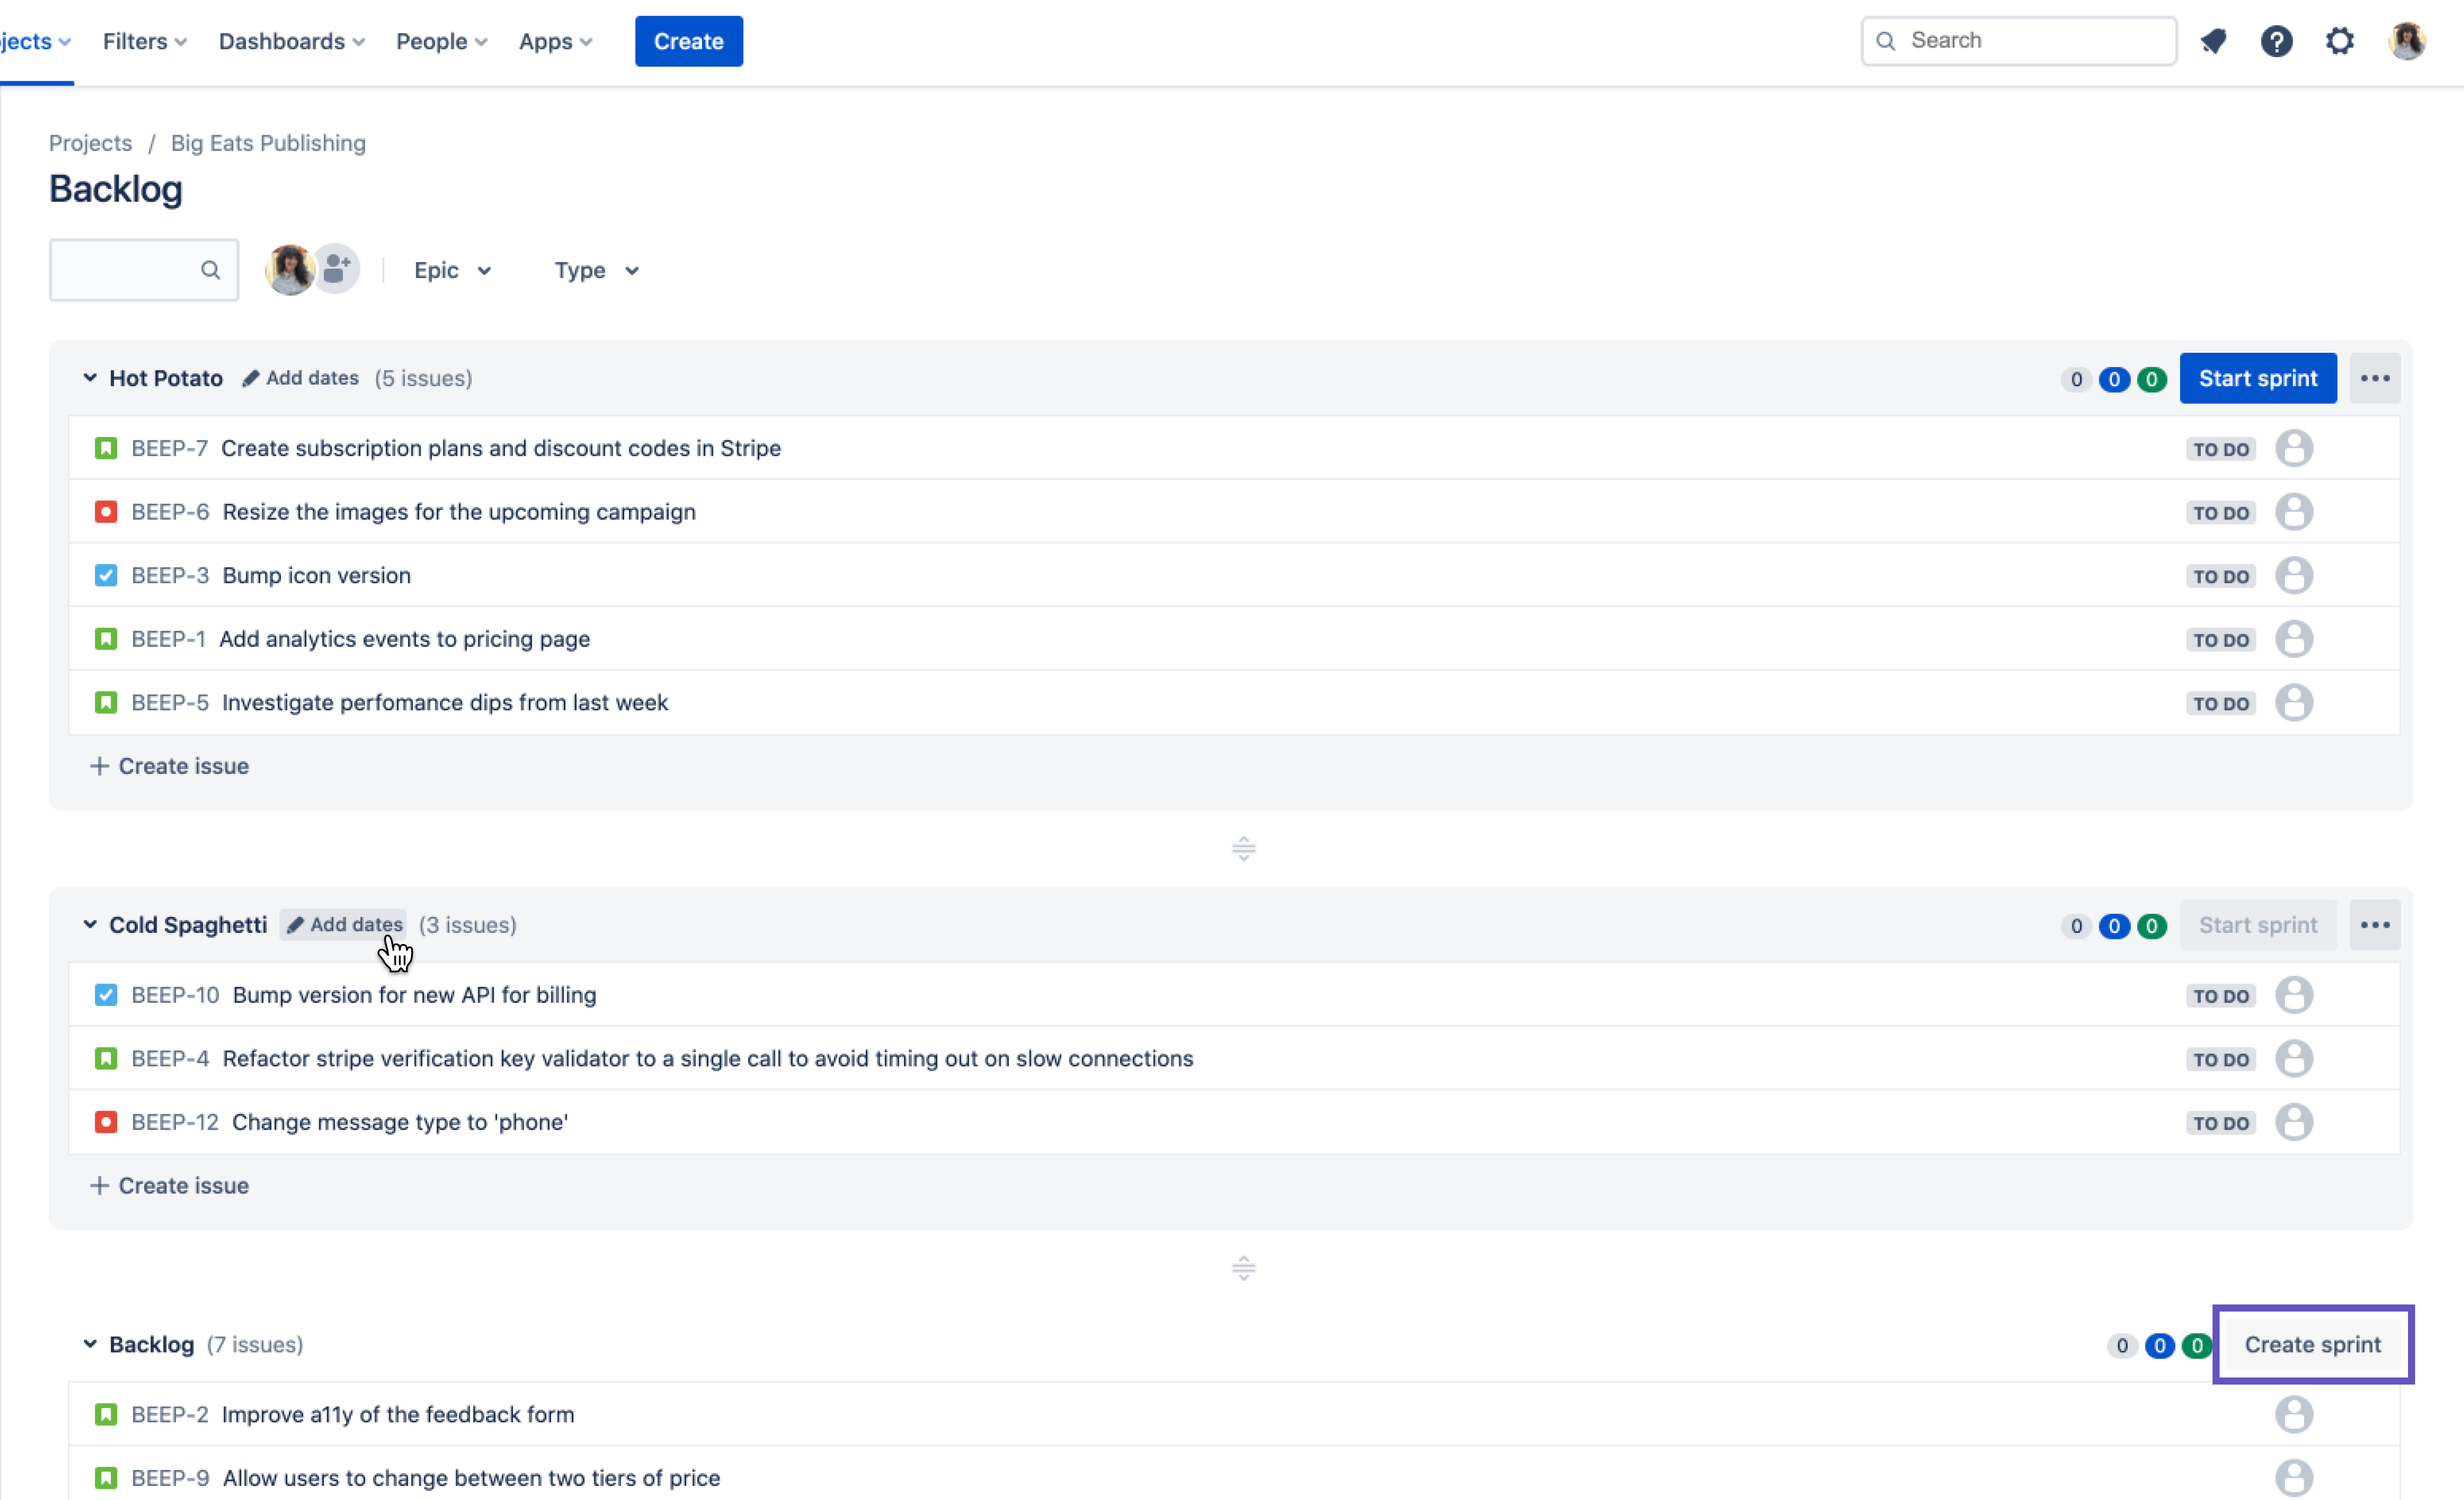
Task: Click Create sprint in Backlog section
Action: pyautogui.click(x=2313, y=1343)
